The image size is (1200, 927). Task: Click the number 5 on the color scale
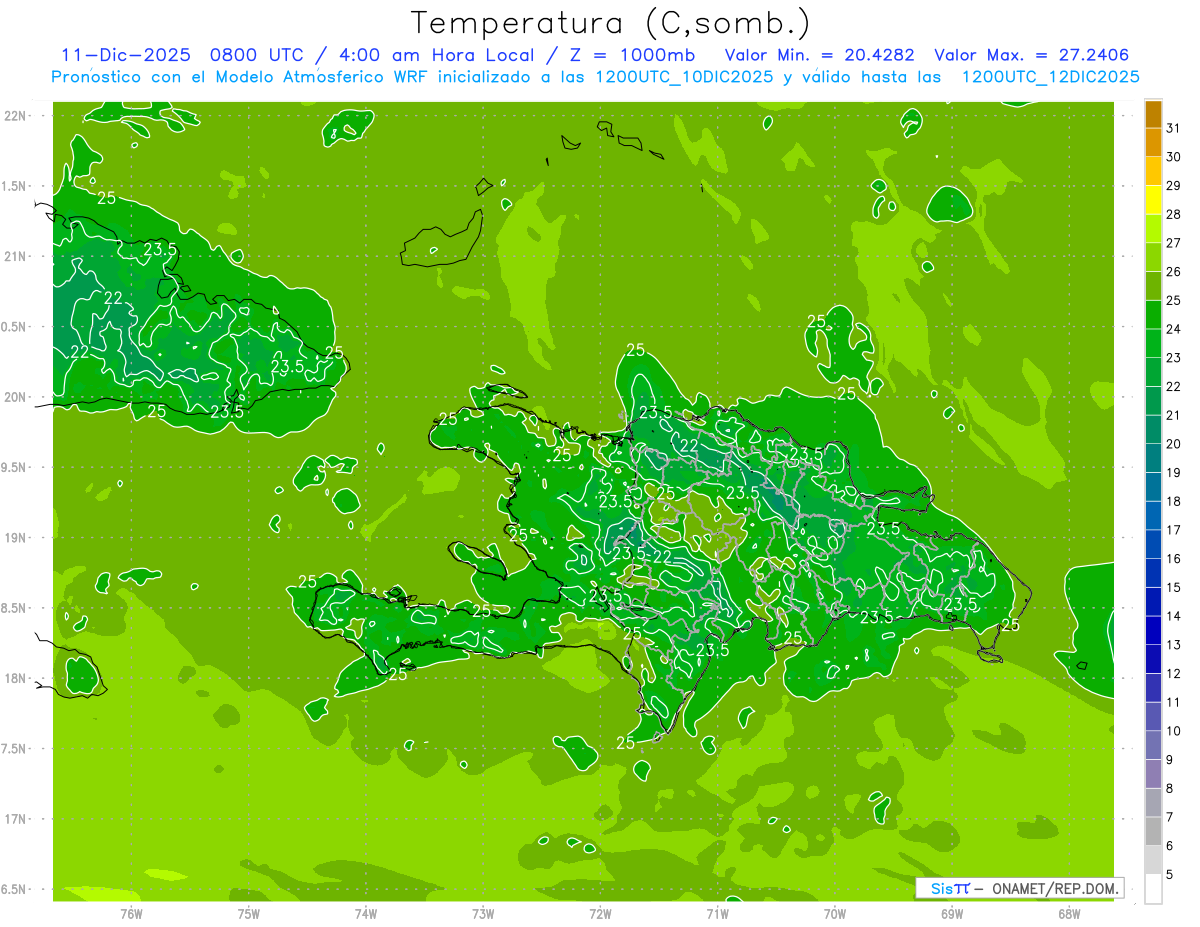1170,875
